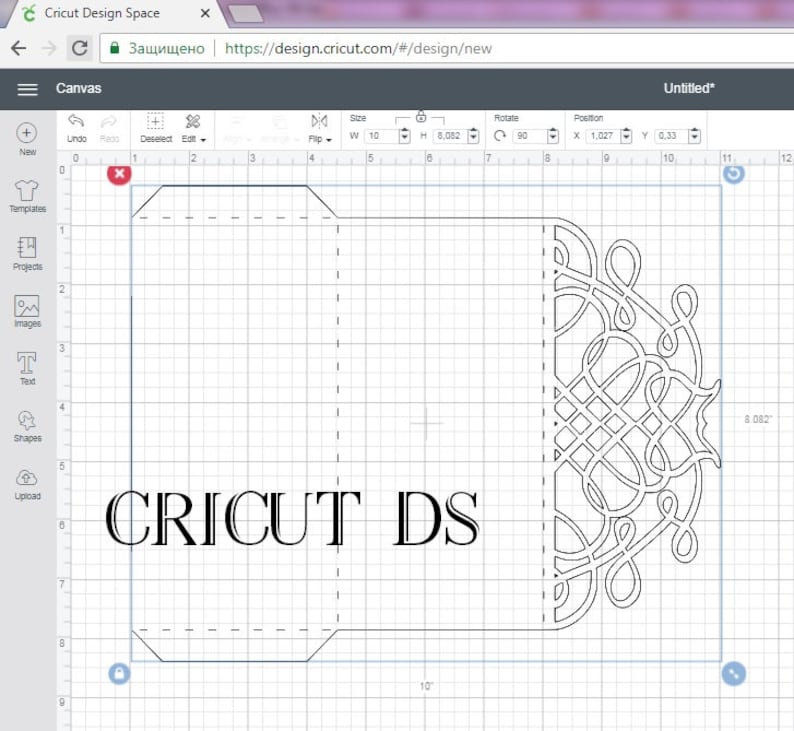Click the Height input field

451,136
